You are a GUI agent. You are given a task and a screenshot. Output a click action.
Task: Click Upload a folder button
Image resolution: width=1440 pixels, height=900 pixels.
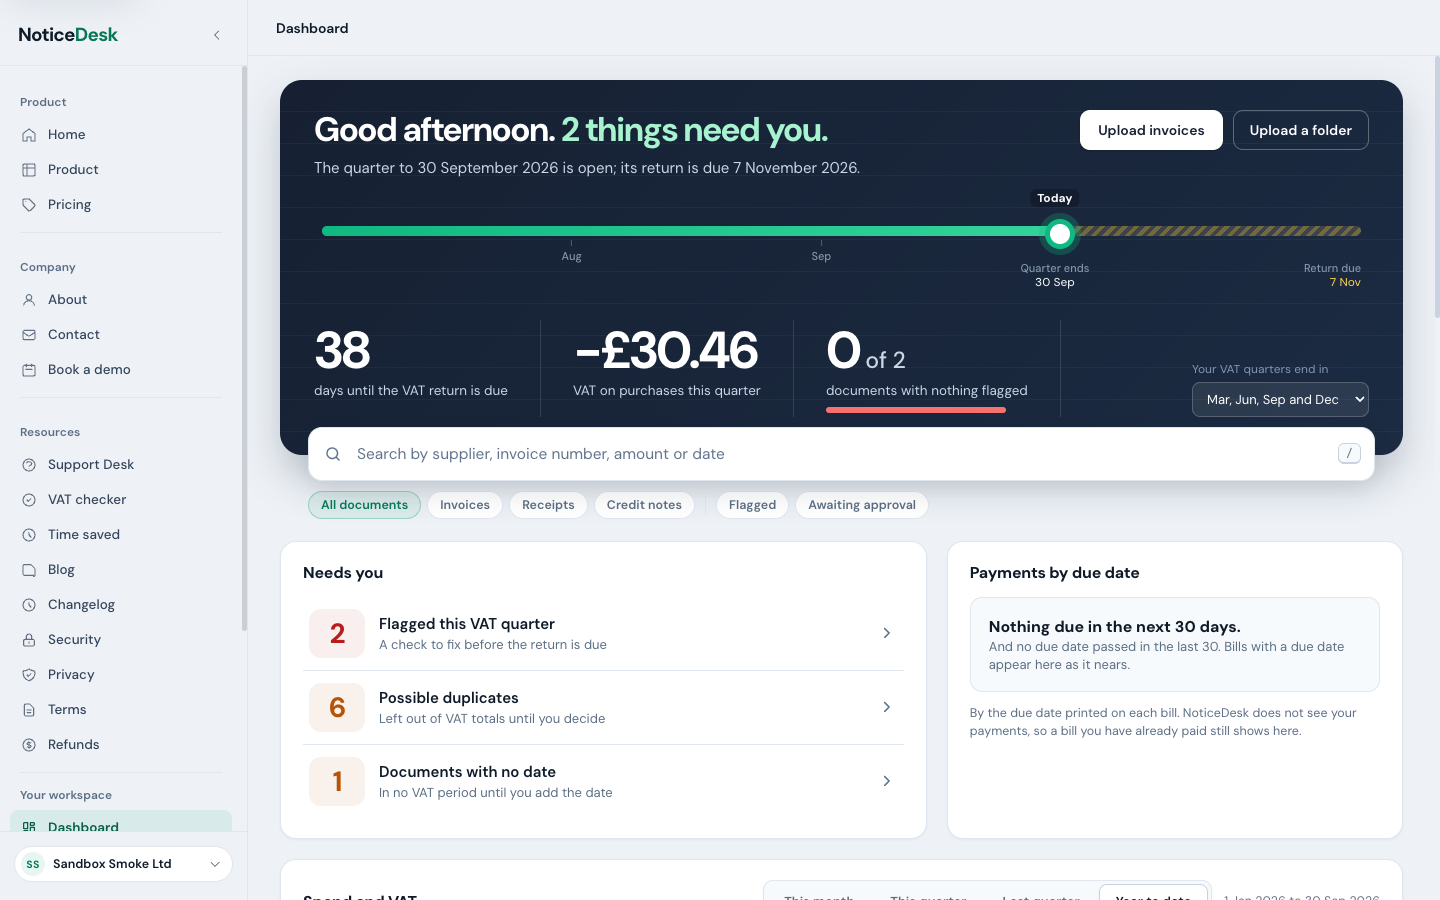coord(1300,130)
